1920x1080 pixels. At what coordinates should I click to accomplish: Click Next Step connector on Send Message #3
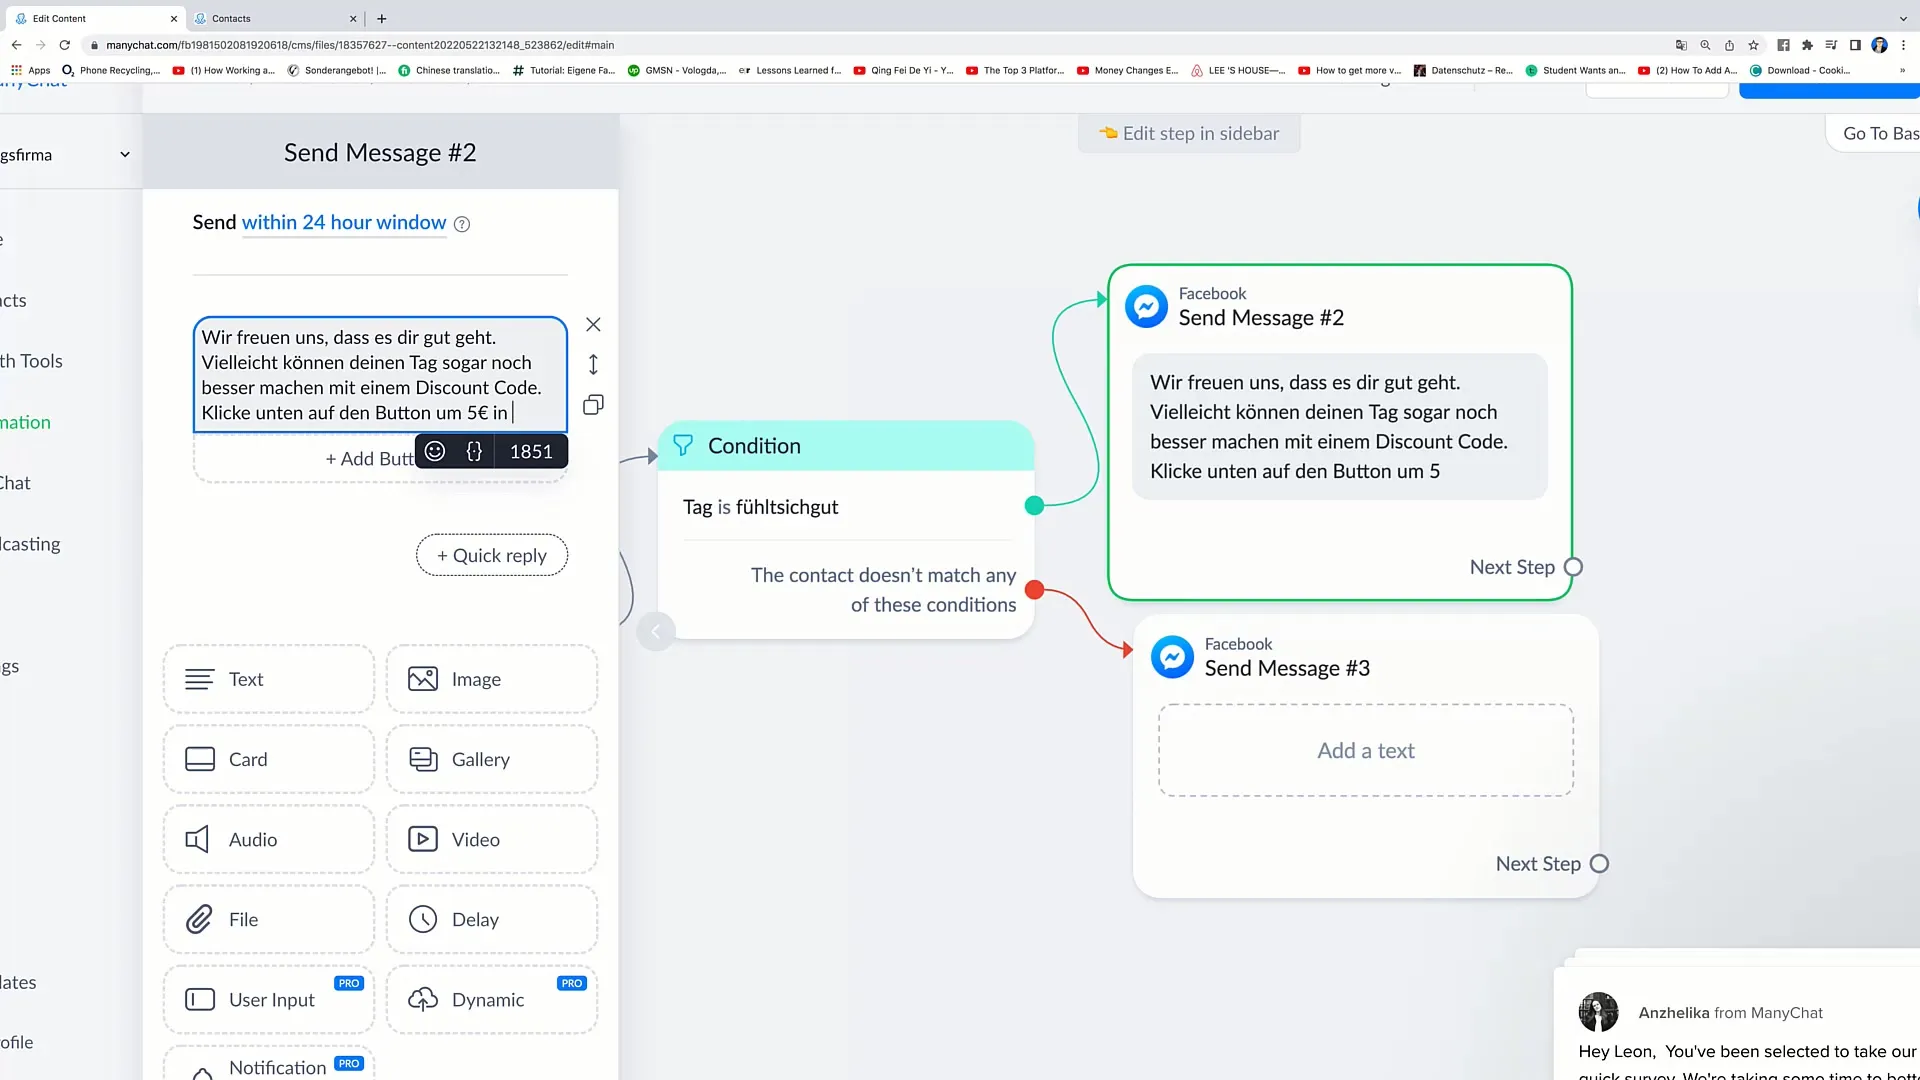[x=1599, y=864]
